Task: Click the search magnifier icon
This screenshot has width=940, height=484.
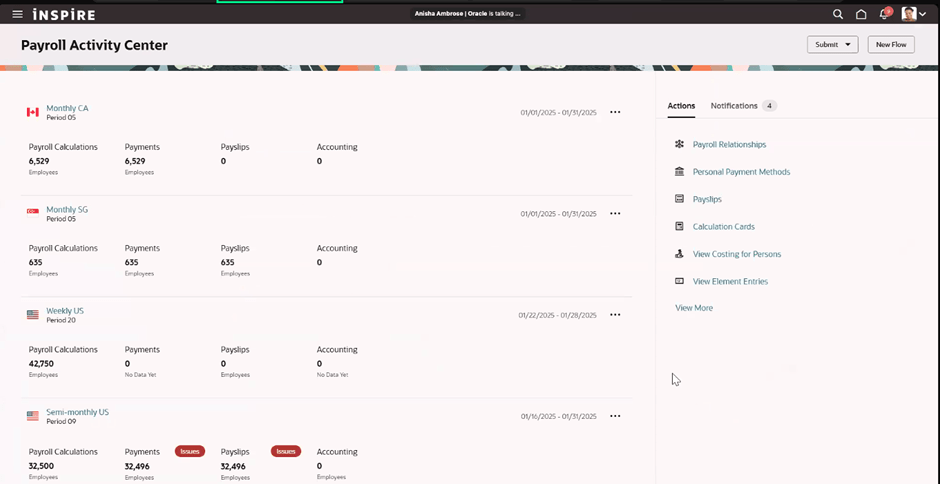Action: click(838, 14)
